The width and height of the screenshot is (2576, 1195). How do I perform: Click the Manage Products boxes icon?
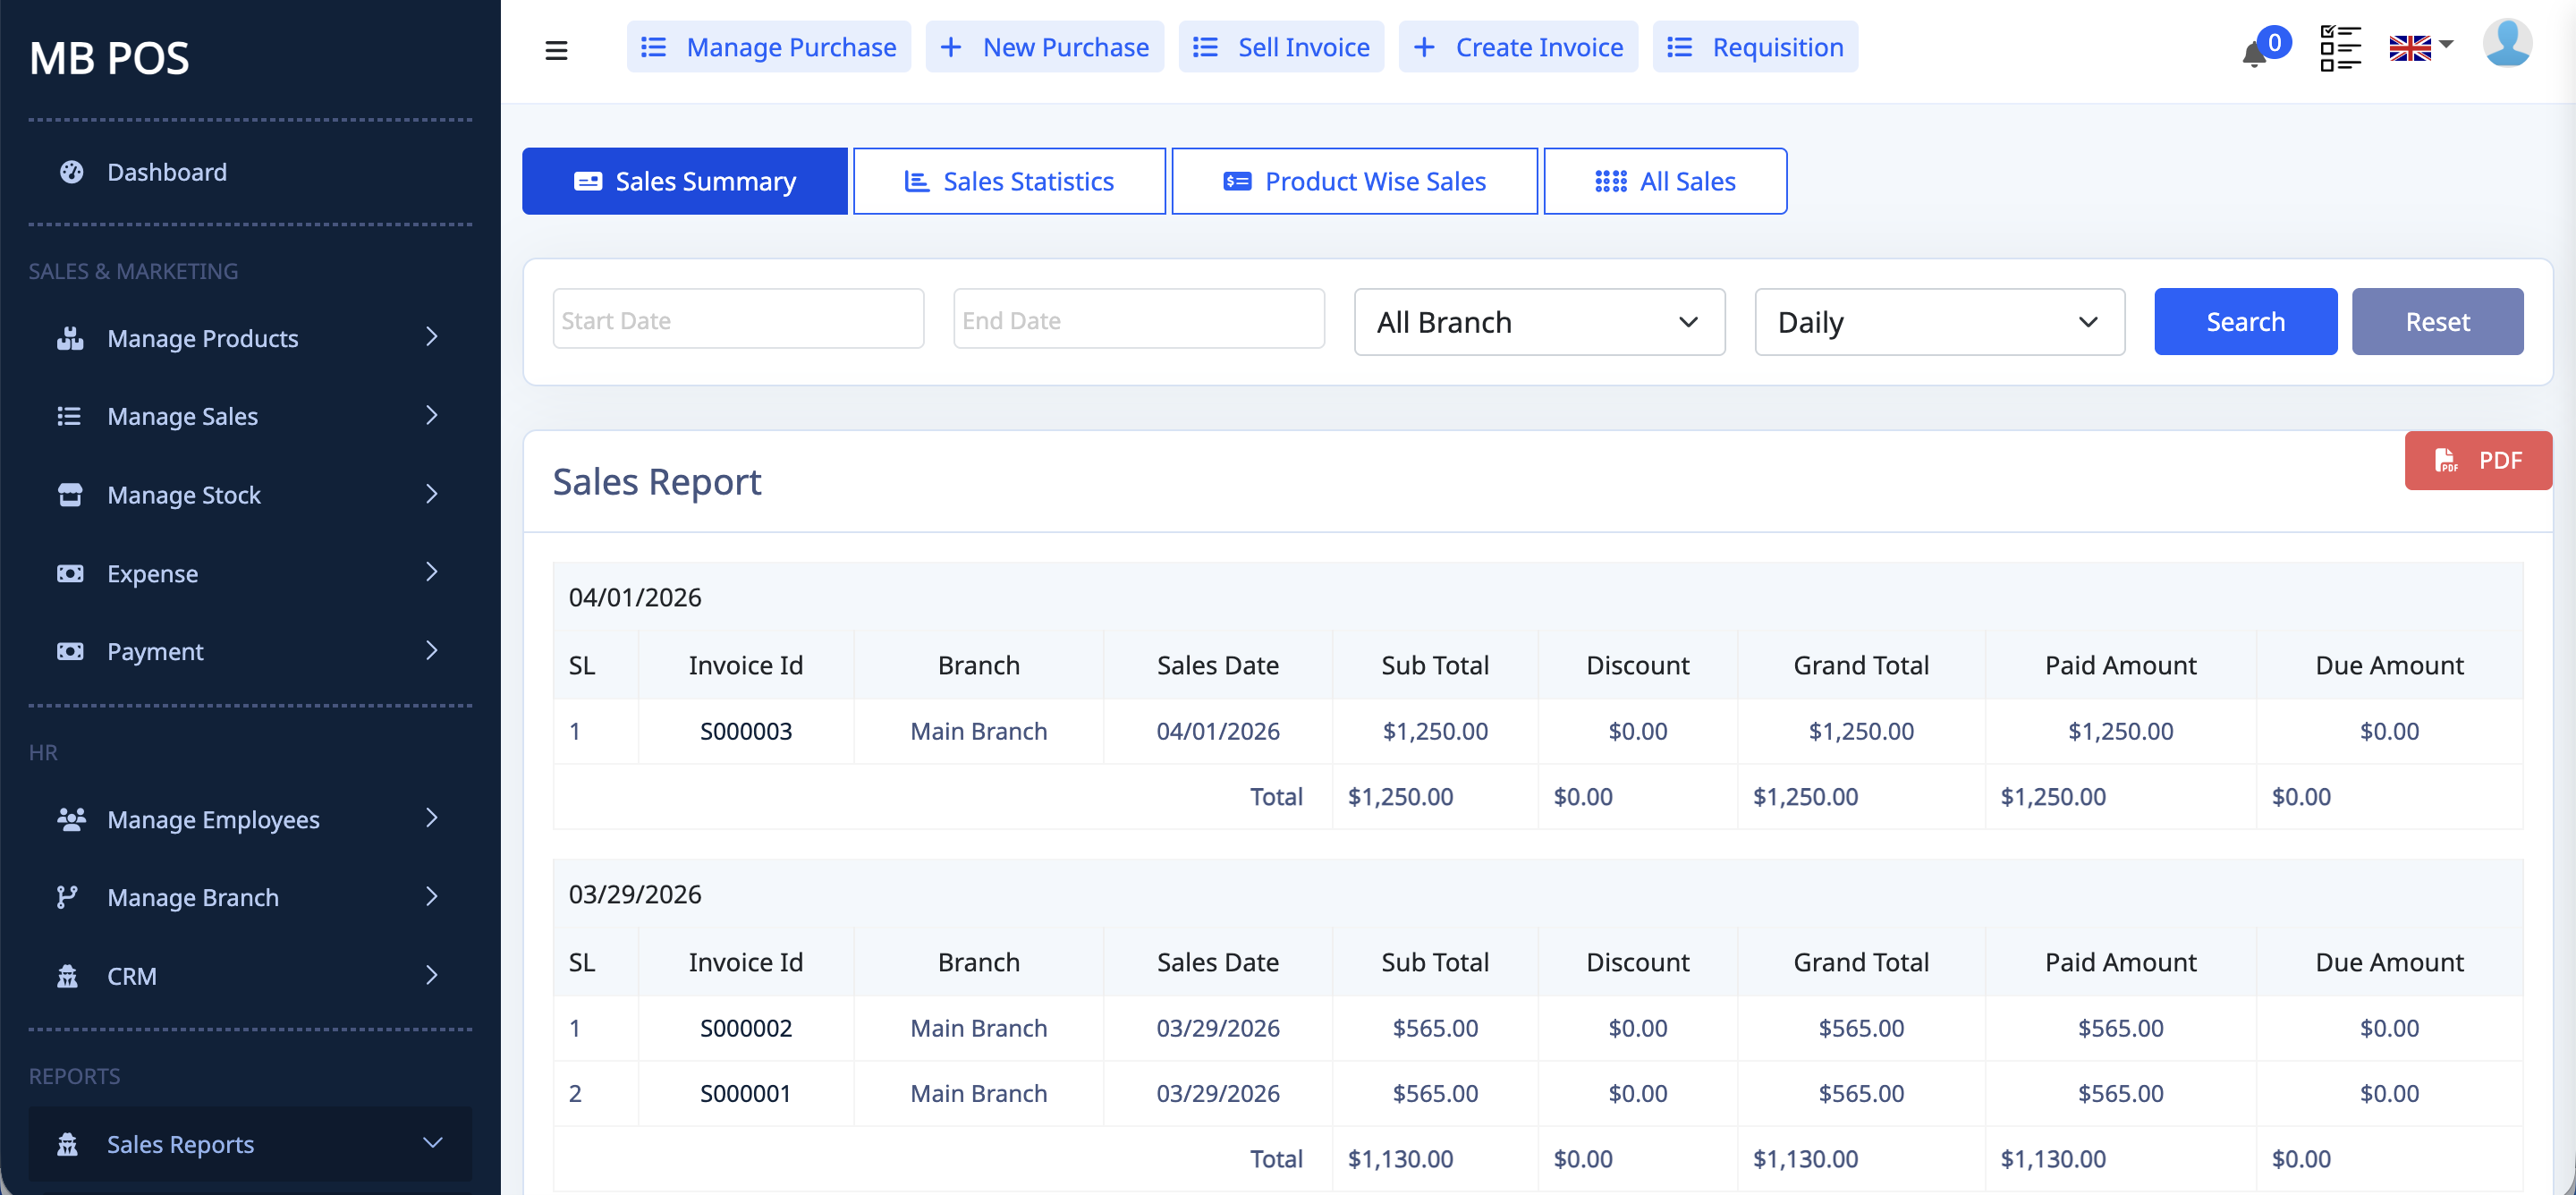click(x=70, y=338)
